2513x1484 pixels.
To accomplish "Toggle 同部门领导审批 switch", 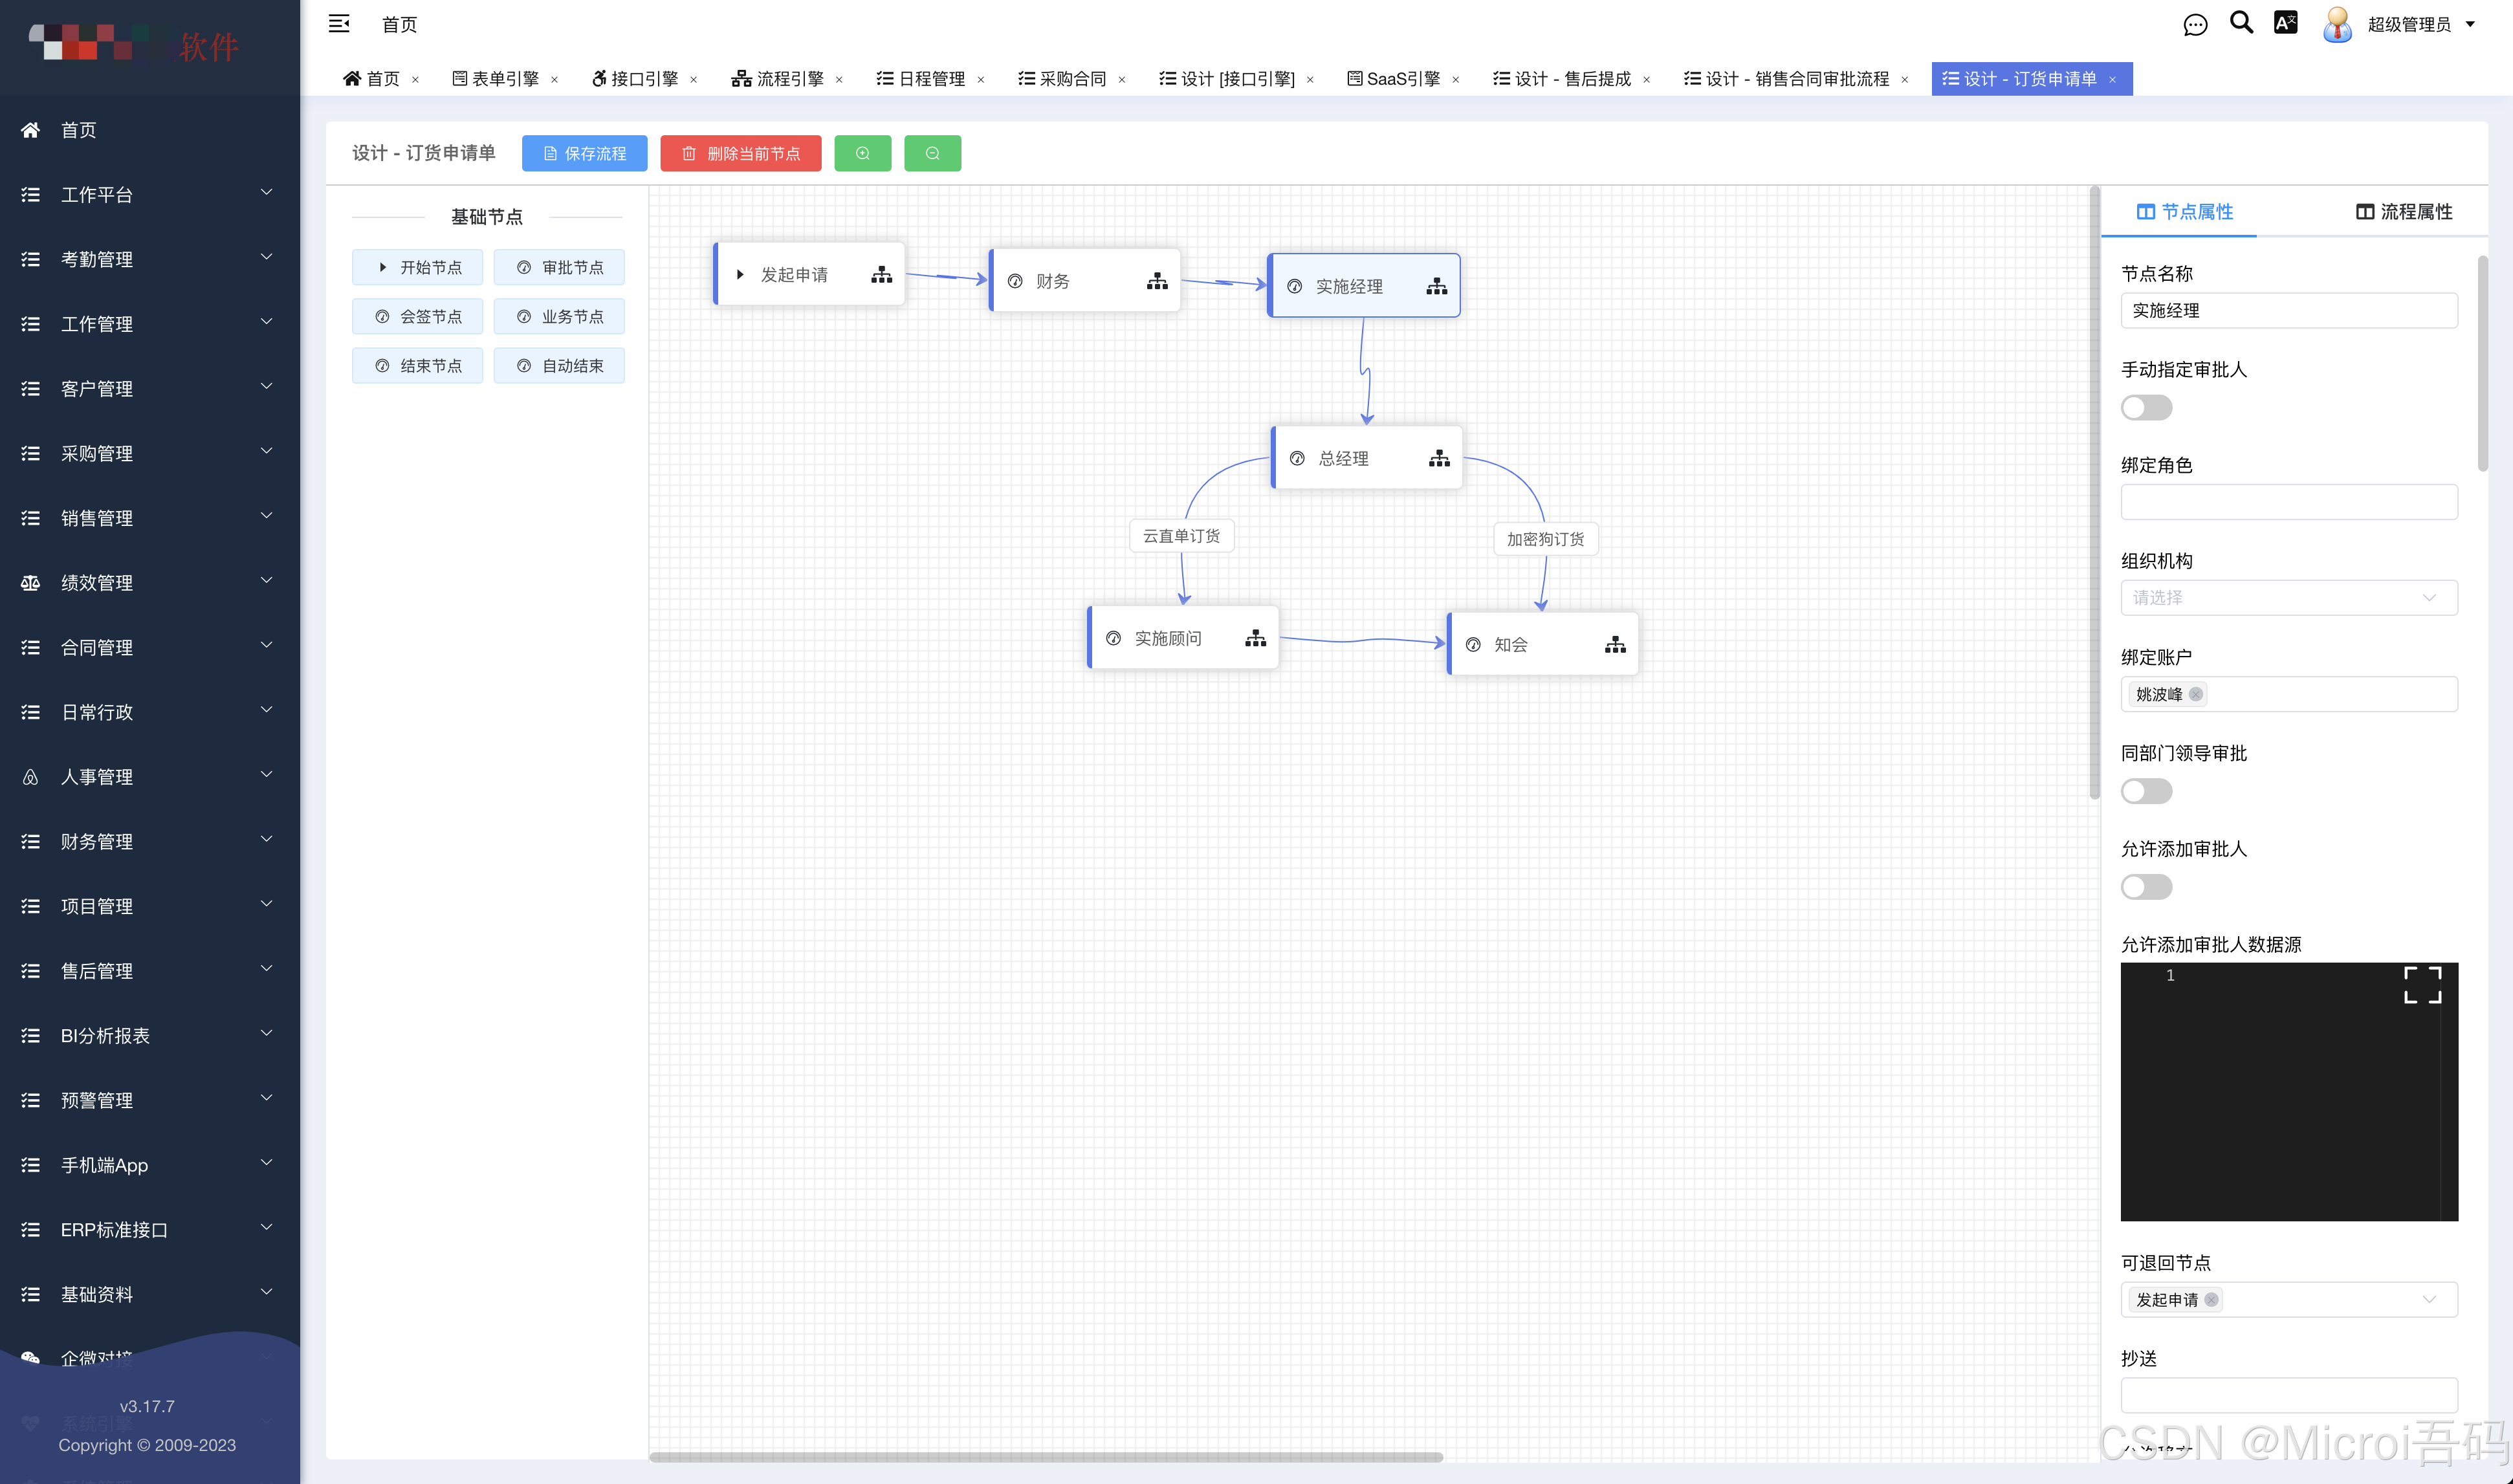I will pyautogui.click(x=2146, y=791).
